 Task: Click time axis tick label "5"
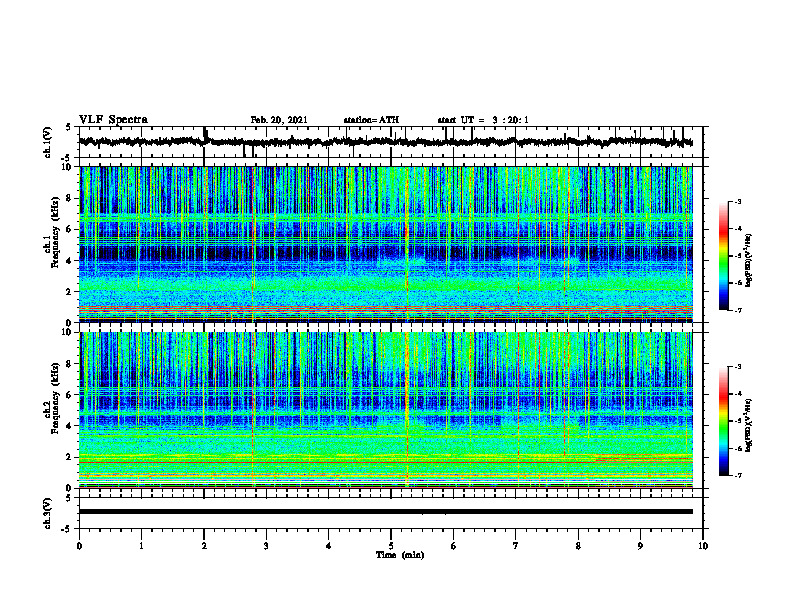tap(391, 546)
